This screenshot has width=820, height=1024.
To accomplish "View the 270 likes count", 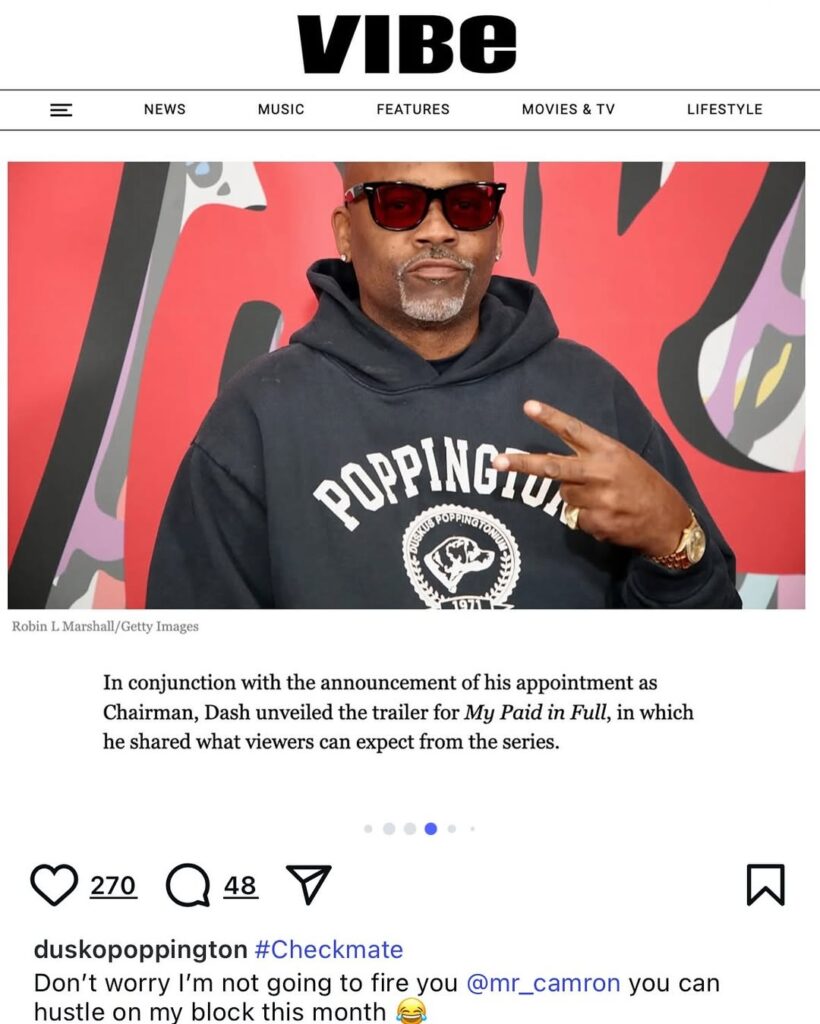I will tap(113, 886).
